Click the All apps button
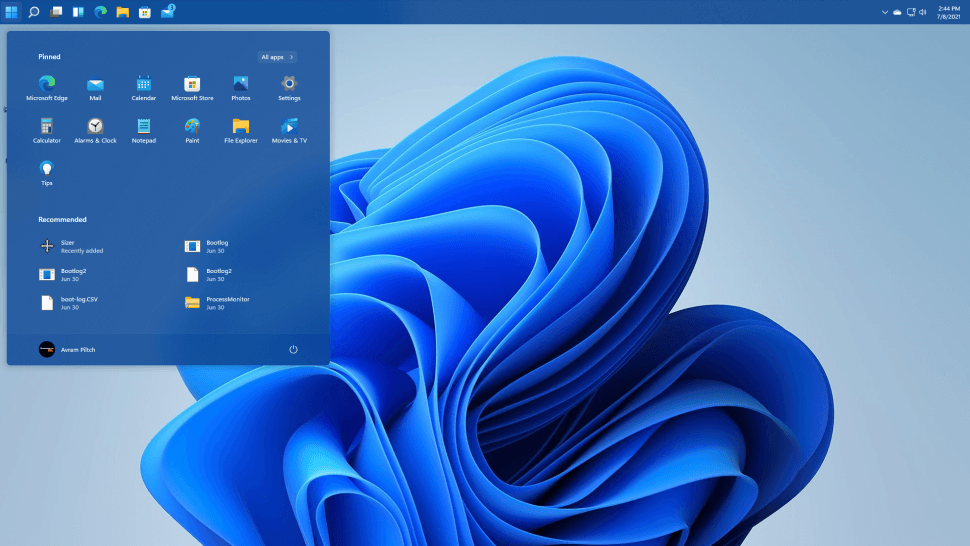970x546 pixels. click(277, 57)
